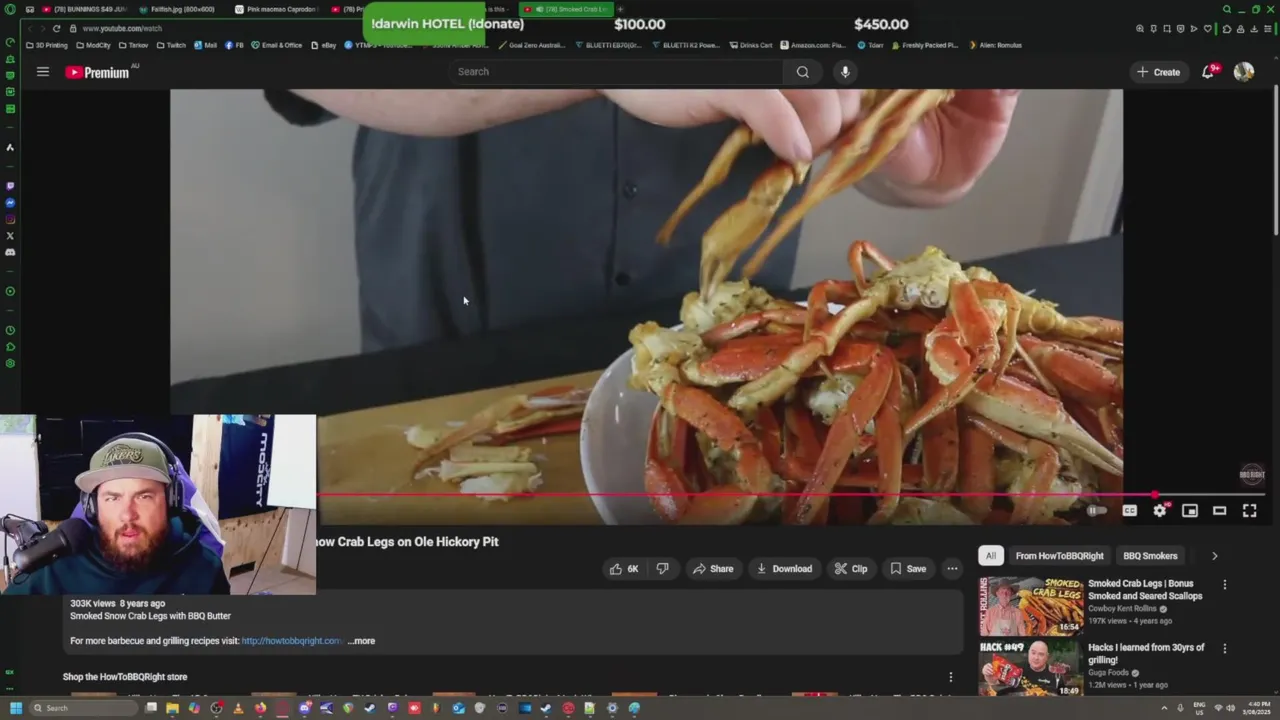Click the search magnifier button
This screenshot has height=720, width=1280.
click(x=802, y=72)
